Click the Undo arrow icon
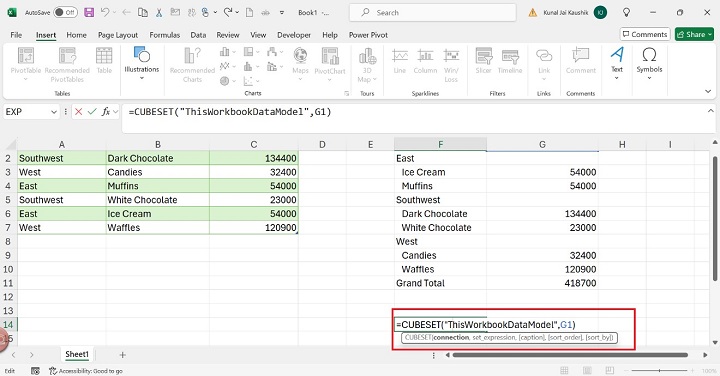Image resolution: width=720 pixels, height=376 pixels. [105, 12]
